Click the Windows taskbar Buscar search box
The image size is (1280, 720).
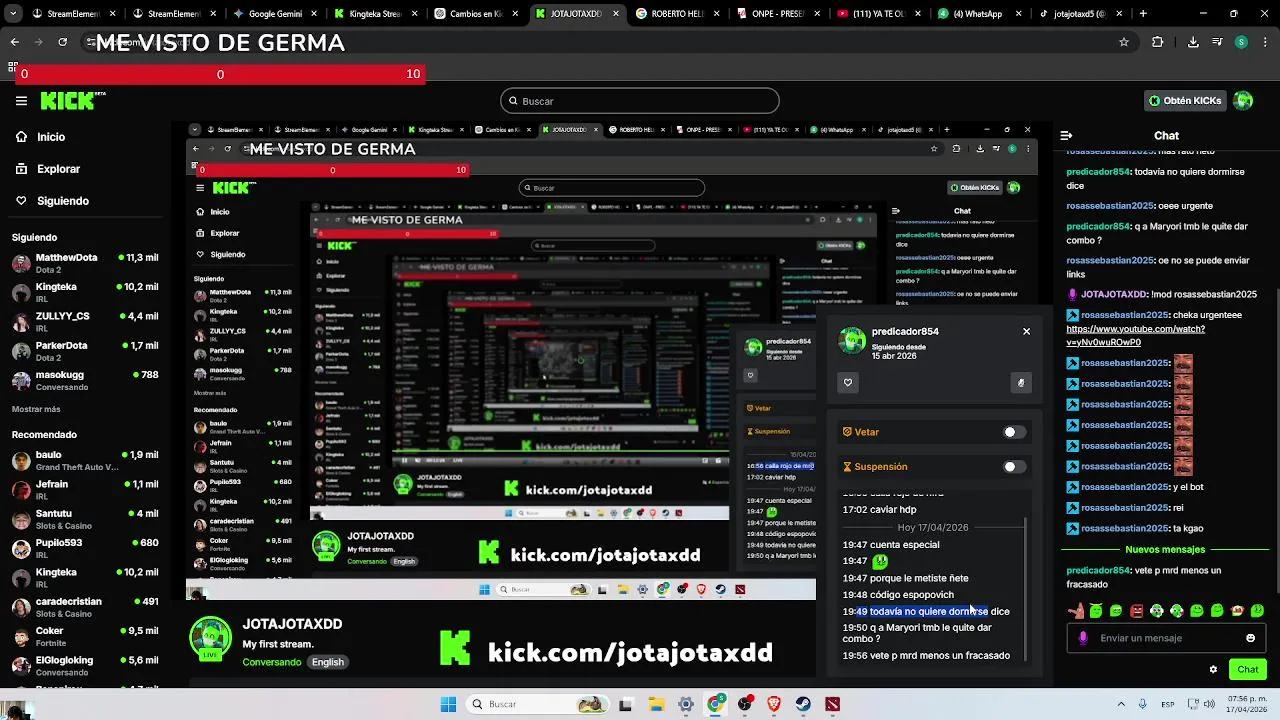540,704
